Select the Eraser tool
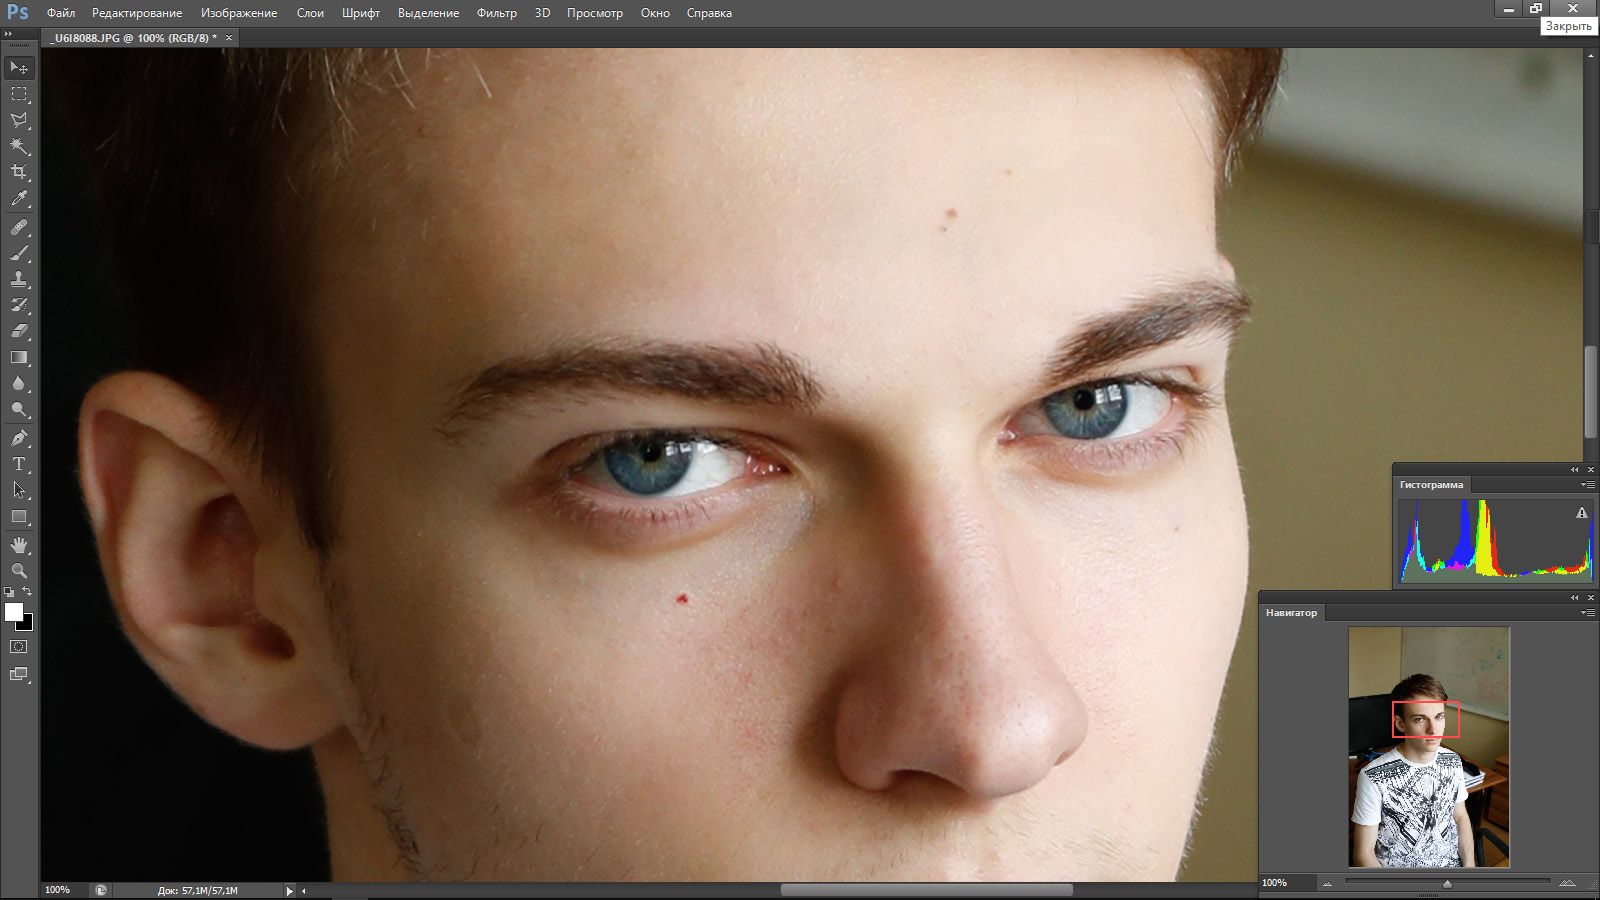 (19, 331)
